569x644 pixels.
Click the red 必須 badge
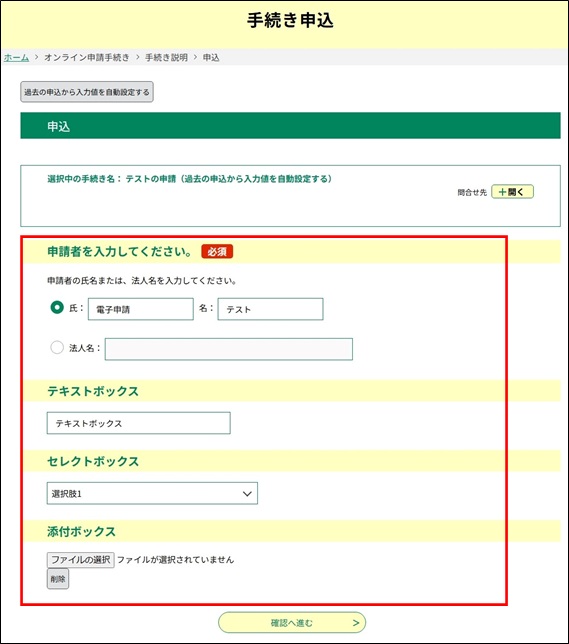217,251
